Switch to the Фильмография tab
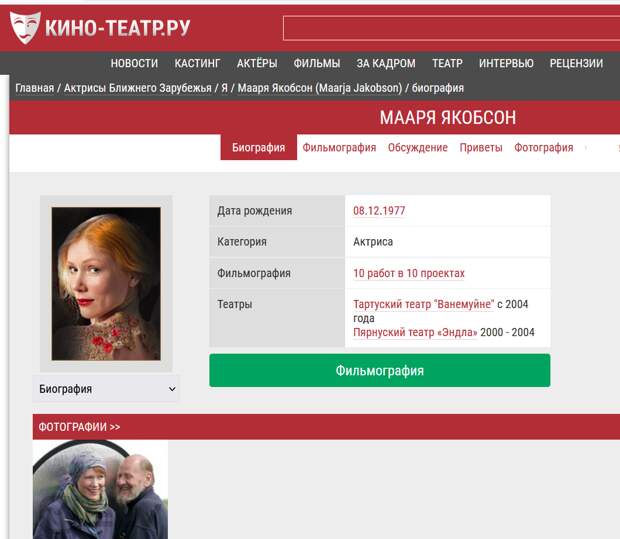Image resolution: width=620 pixels, height=539 pixels. point(339,148)
